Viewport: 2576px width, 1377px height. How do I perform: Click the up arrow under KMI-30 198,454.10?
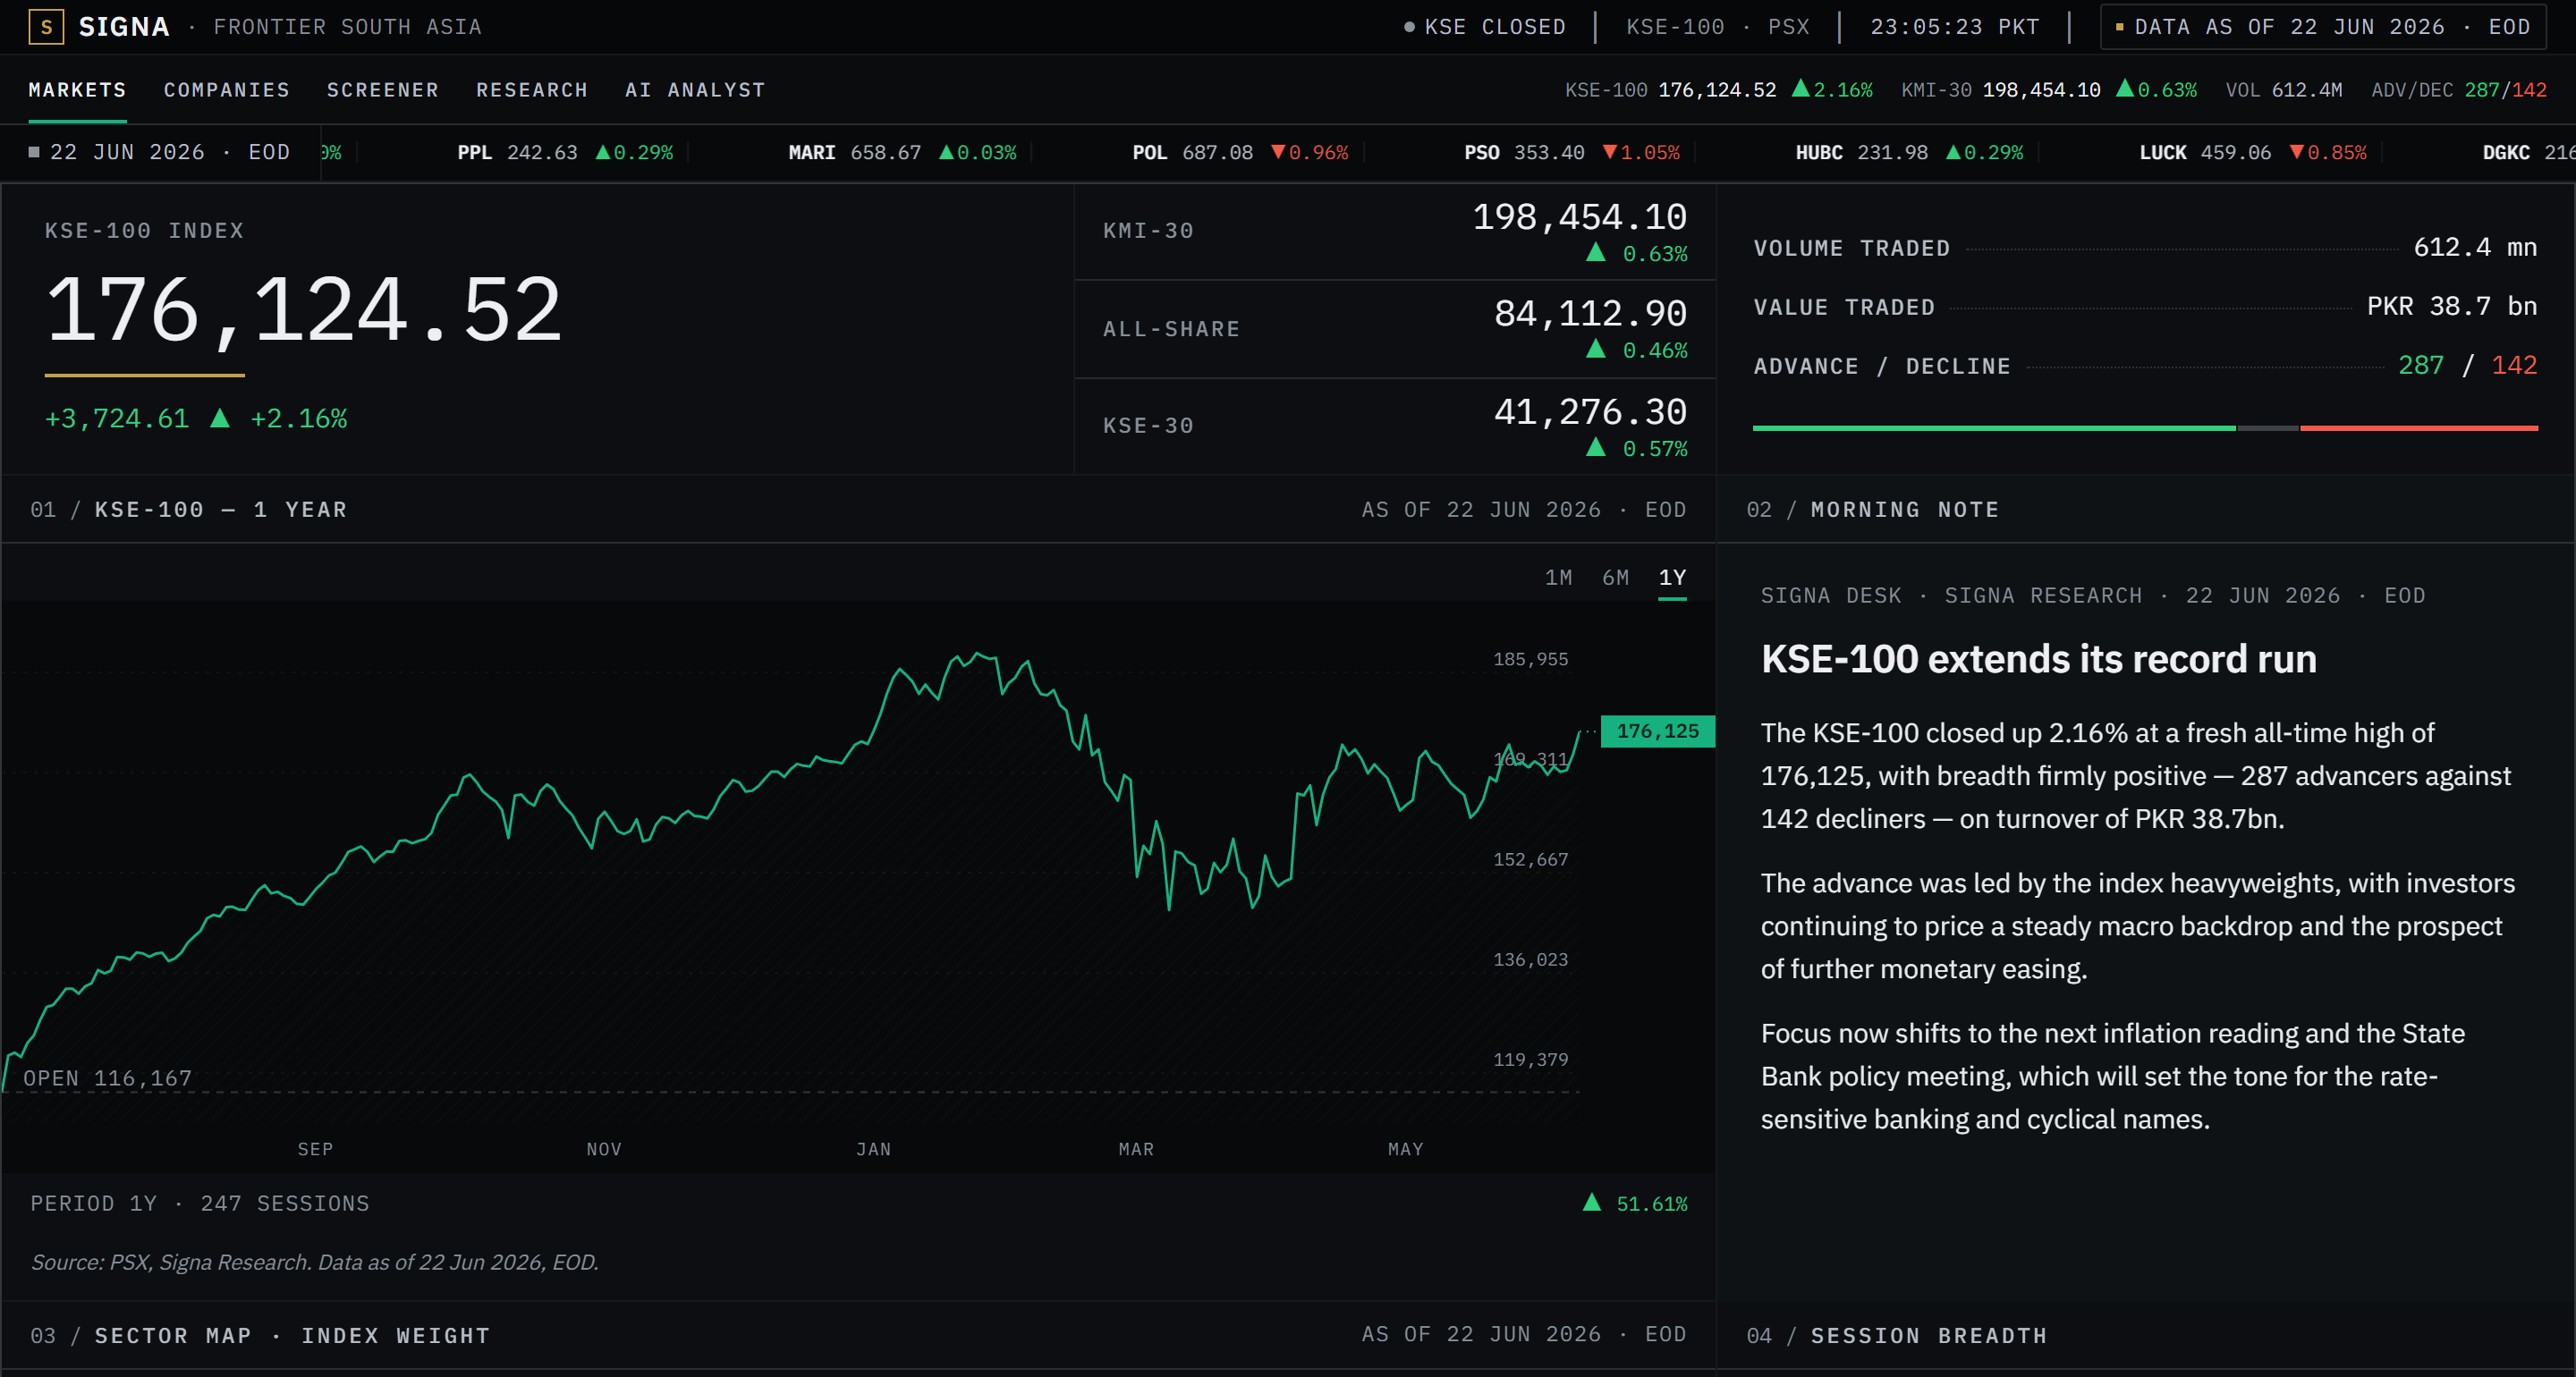[x=1596, y=252]
